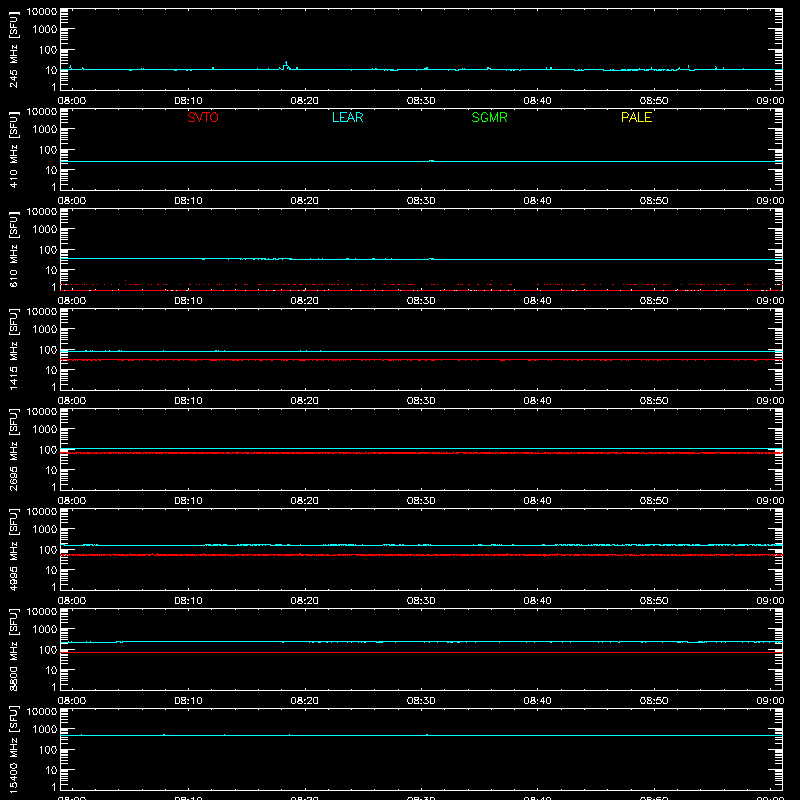Click the cyan LEAR legend label

(x=347, y=117)
